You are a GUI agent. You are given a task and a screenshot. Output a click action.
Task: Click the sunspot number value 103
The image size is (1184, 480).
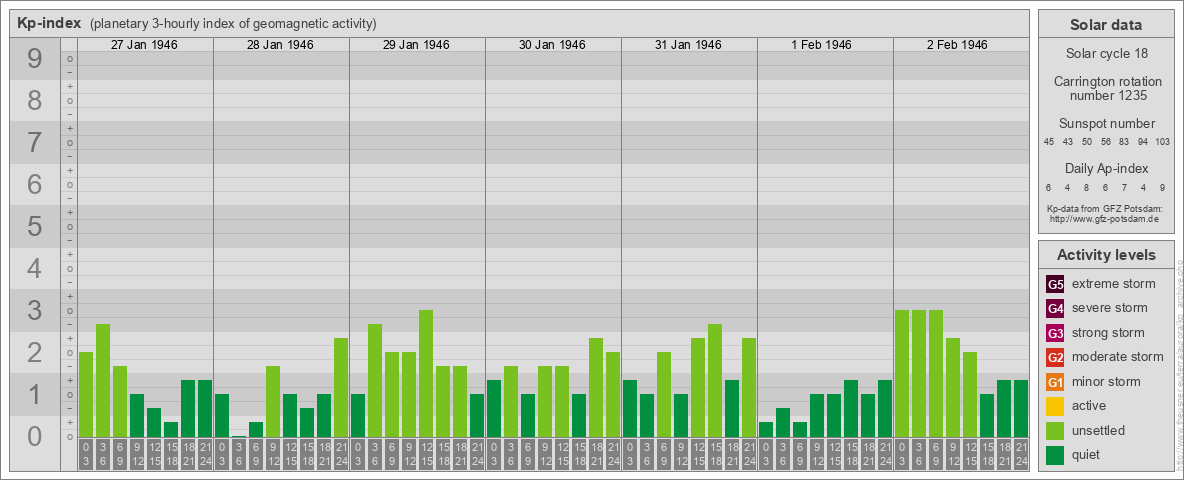1163,142
